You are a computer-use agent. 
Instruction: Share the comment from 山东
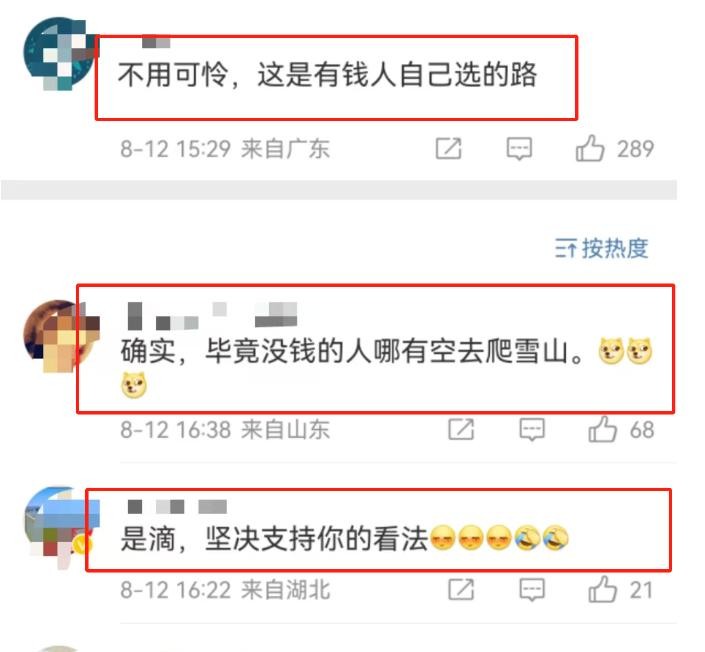461,429
